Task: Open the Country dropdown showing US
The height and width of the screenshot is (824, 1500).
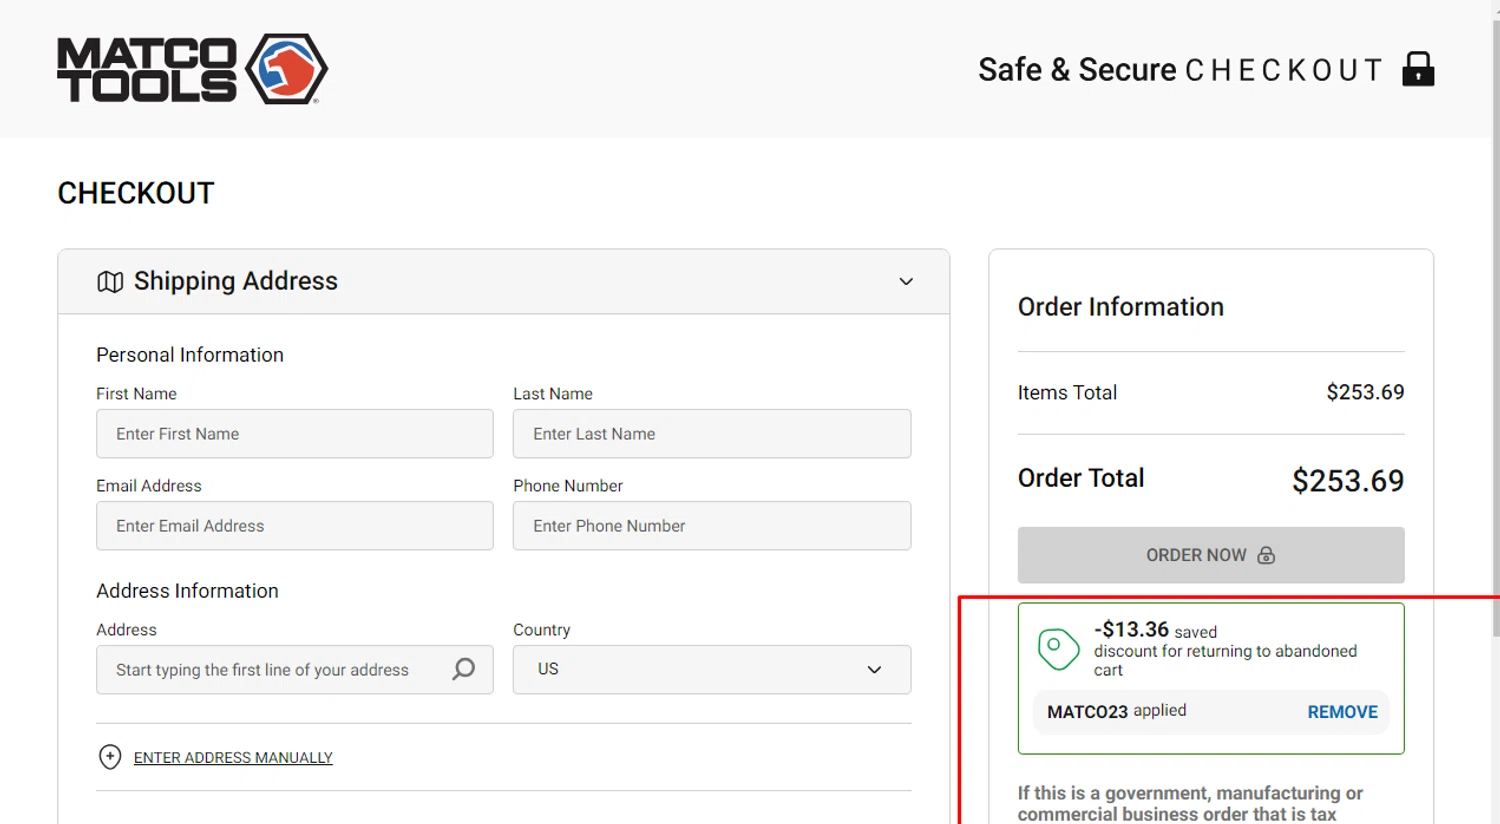Action: (x=712, y=670)
